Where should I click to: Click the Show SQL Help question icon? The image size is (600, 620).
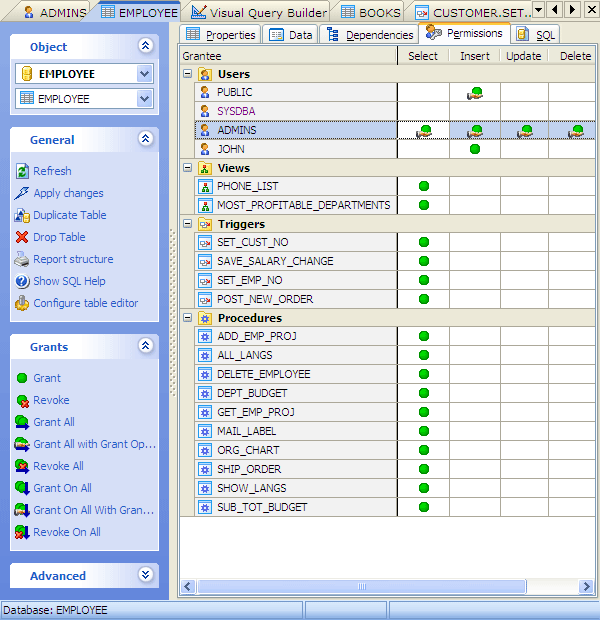pyautogui.click(x=22, y=281)
